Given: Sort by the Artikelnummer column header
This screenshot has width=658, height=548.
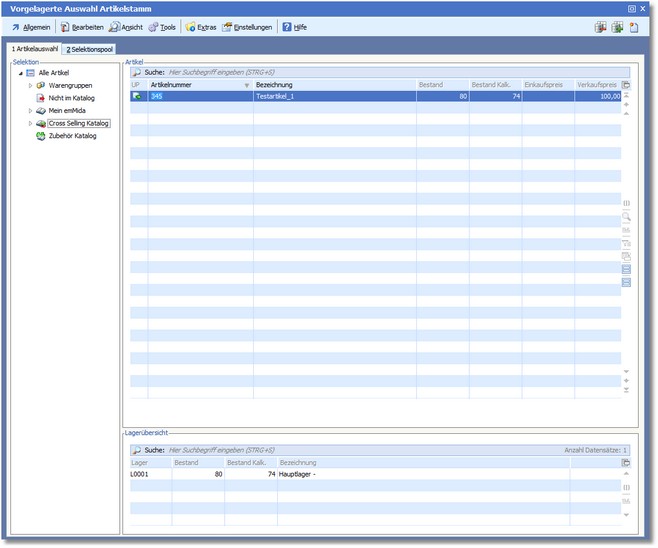Looking at the screenshot, I should click(195, 85).
